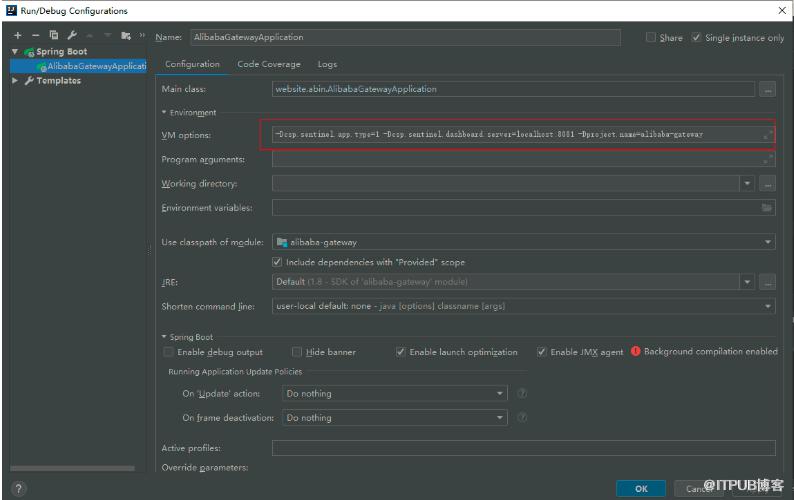Open the JRE dropdown
The image size is (794, 500).
pyautogui.click(x=747, y=282)
